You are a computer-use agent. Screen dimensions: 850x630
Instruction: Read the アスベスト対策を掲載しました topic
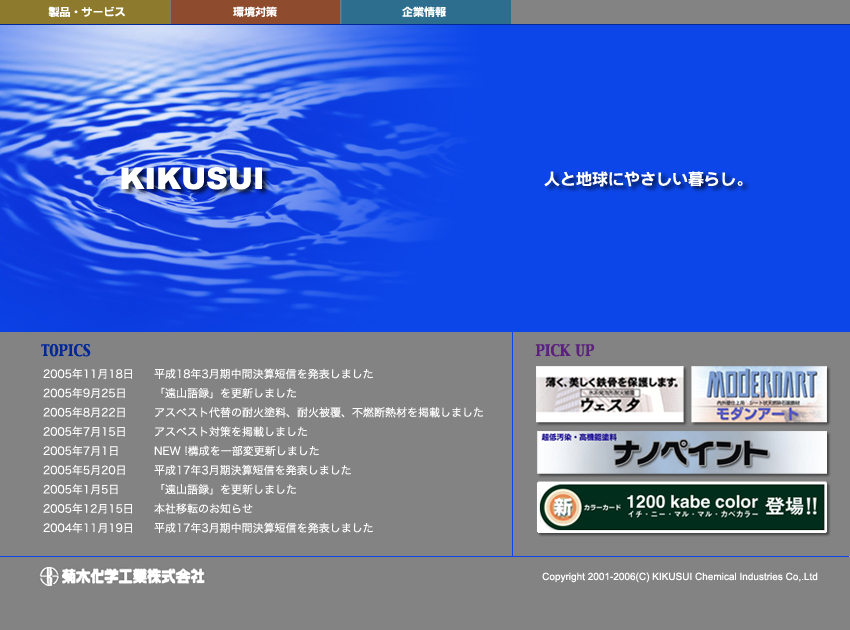(231, 432)
